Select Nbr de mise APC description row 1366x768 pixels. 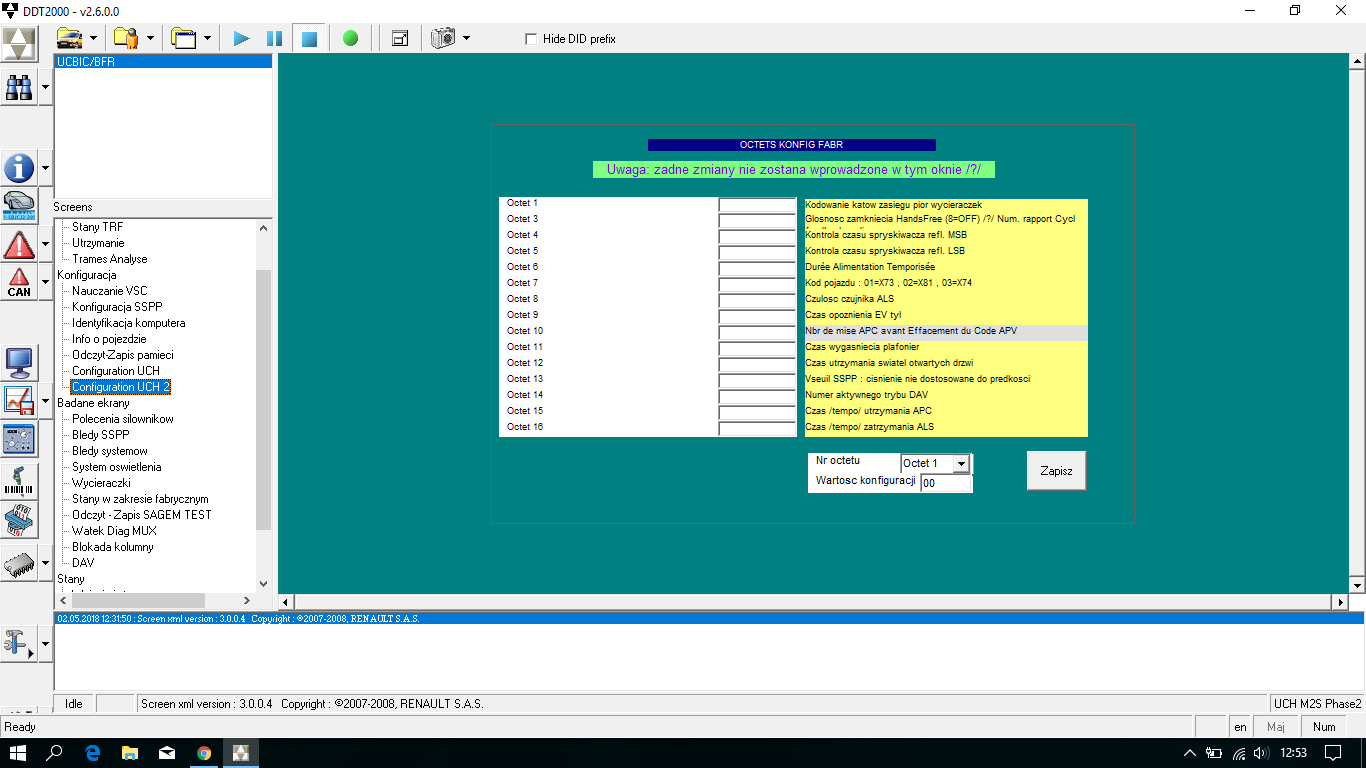946,331
